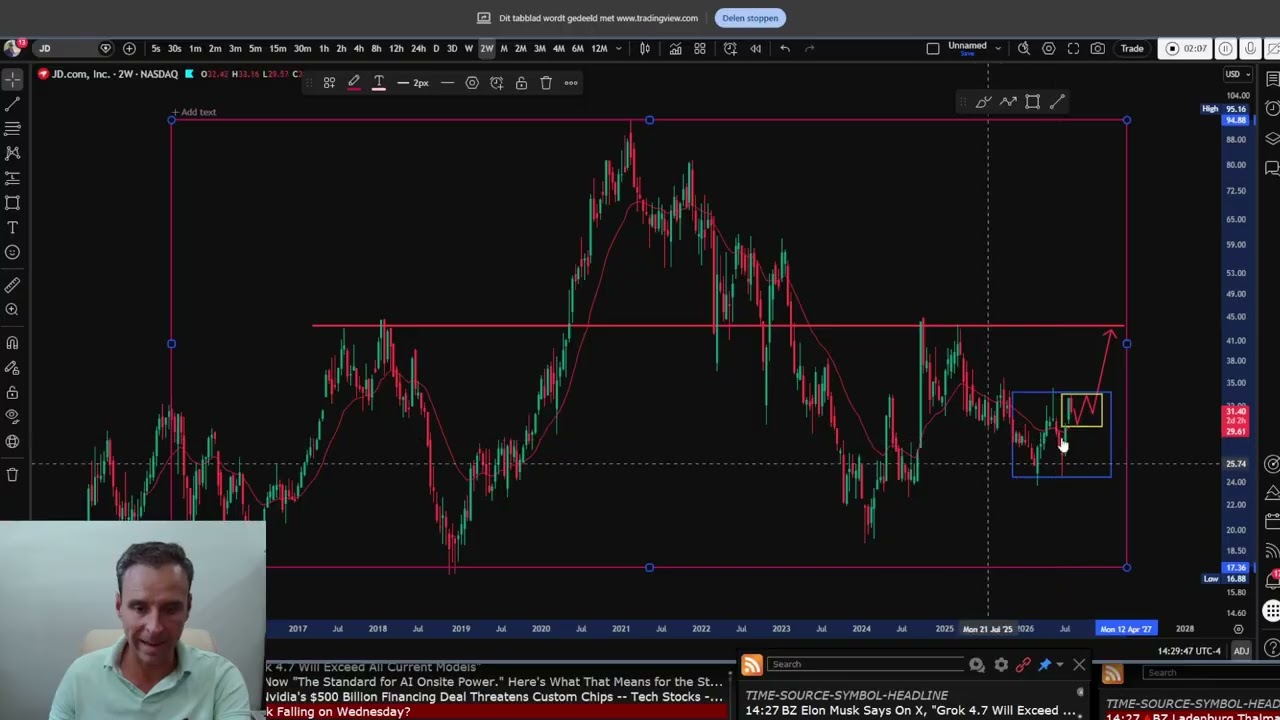Screen dimensions: 1280x720
Task: Open indicator templates grid icon
Action: [x=700, y=48]
